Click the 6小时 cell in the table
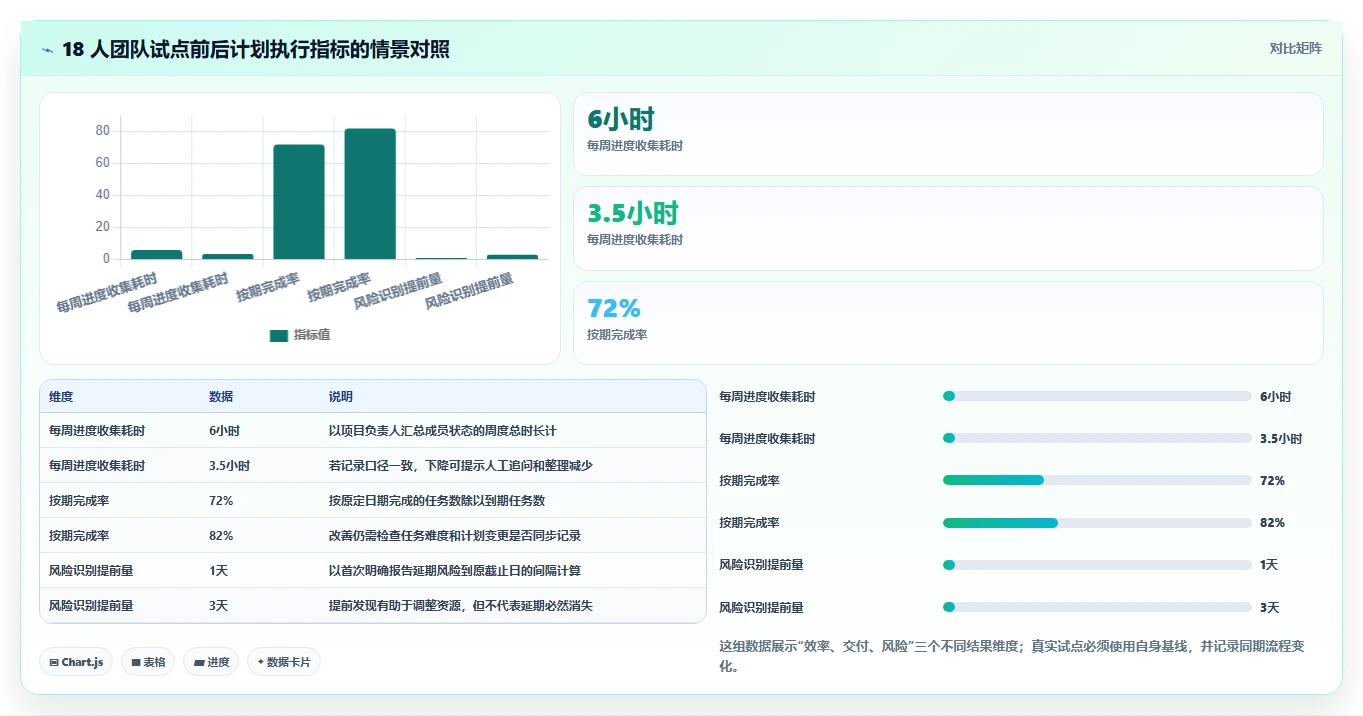This screenshot has width=1363, height=716. (x=224, y=431)
